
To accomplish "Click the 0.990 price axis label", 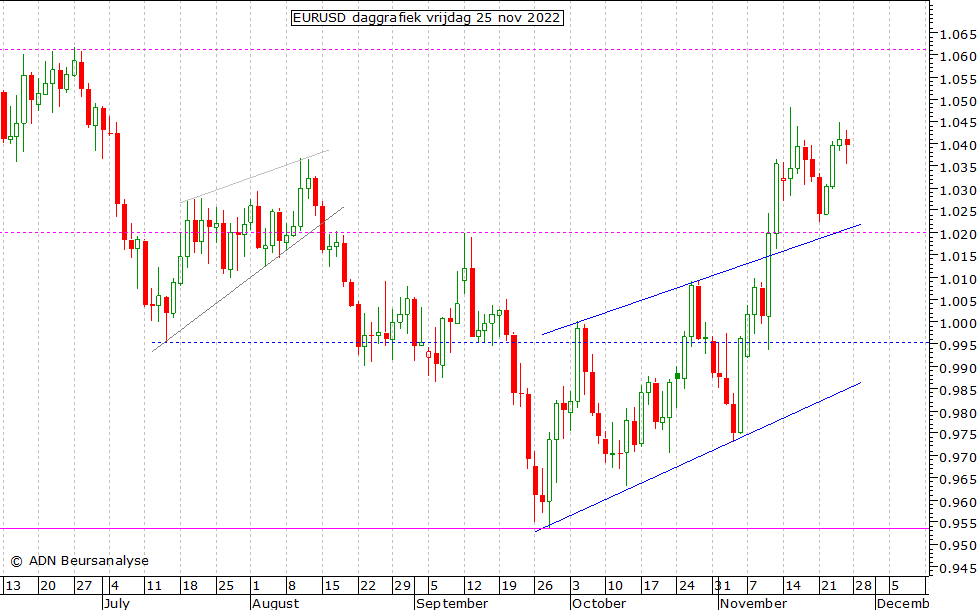I will [x=958, y=368].
